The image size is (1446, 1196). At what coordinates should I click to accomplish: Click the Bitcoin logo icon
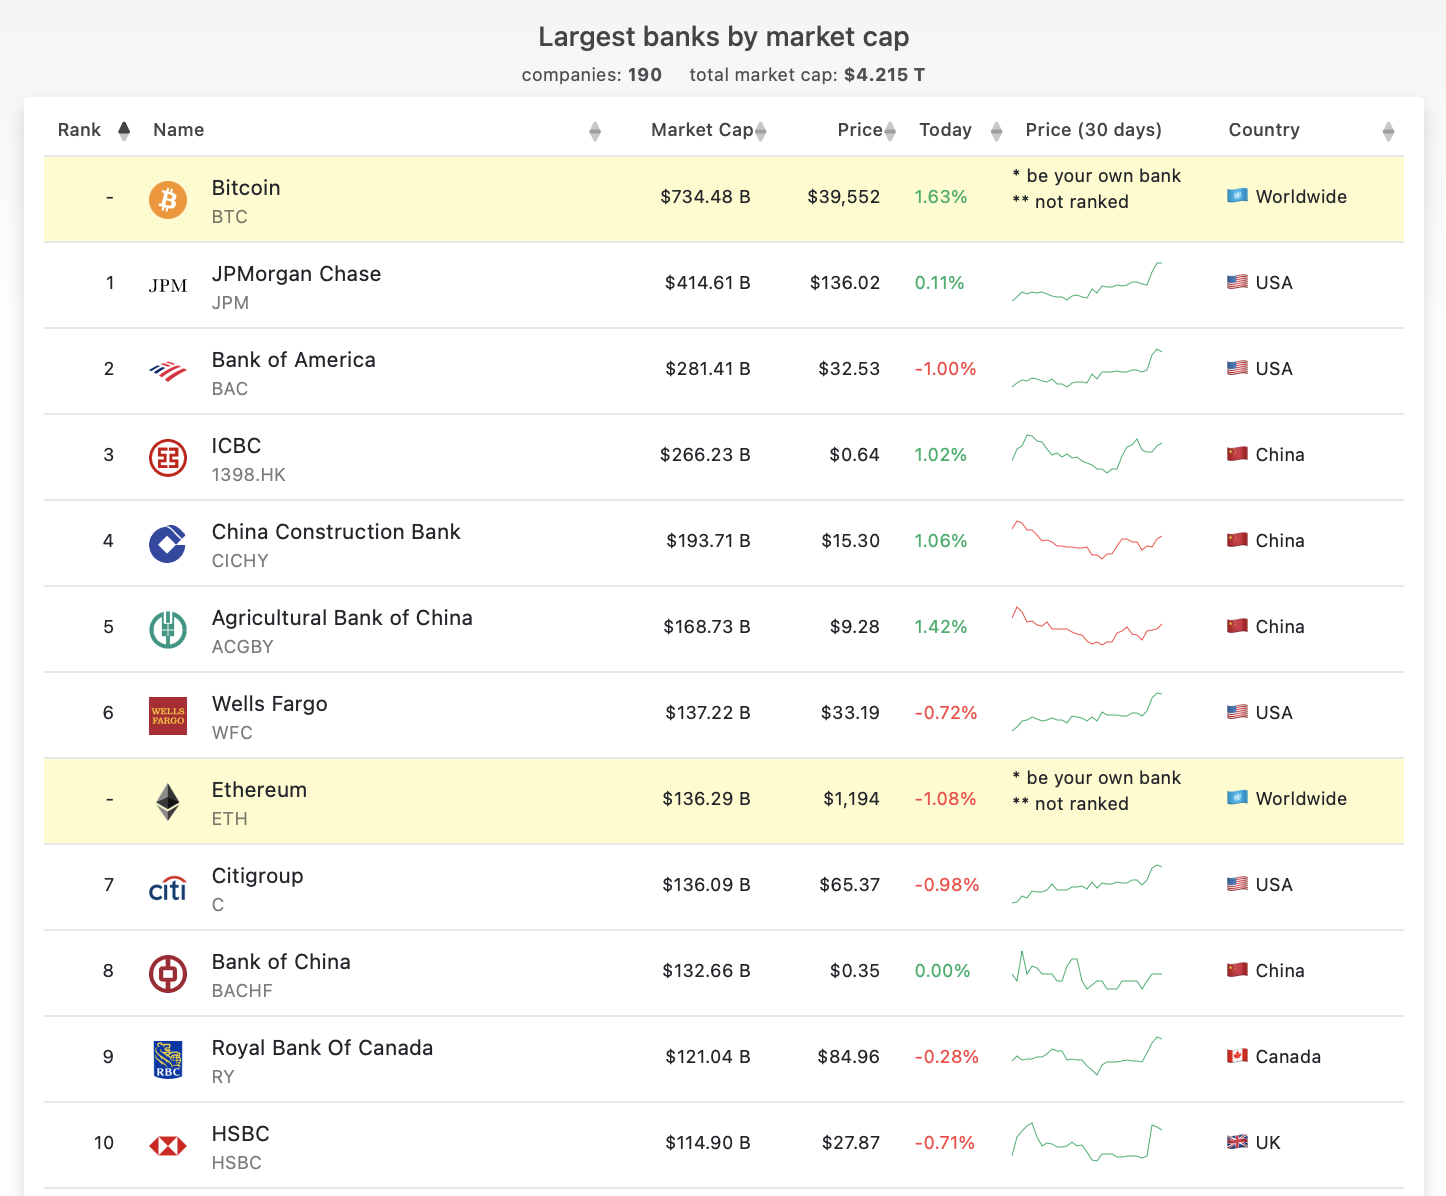pyautogui.click(x=167, y=199)
